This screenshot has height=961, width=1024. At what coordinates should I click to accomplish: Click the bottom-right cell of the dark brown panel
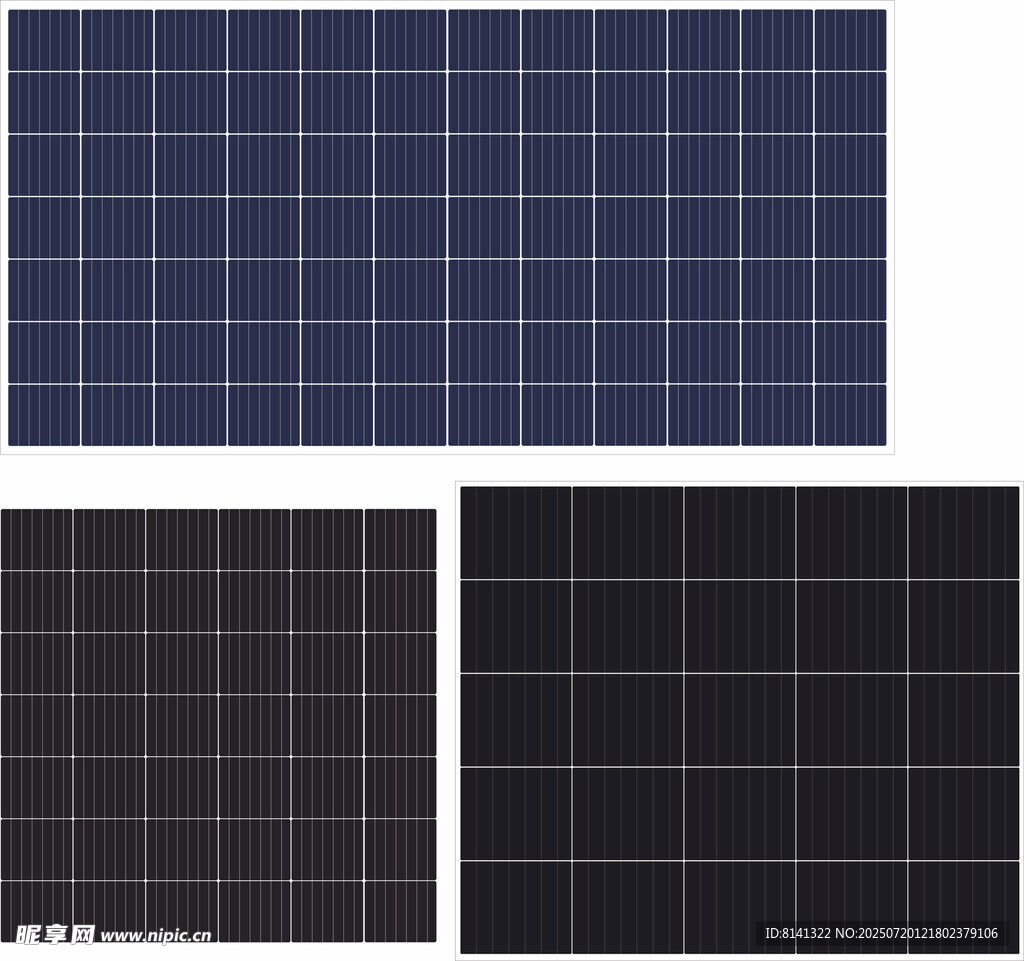(400, 911)
